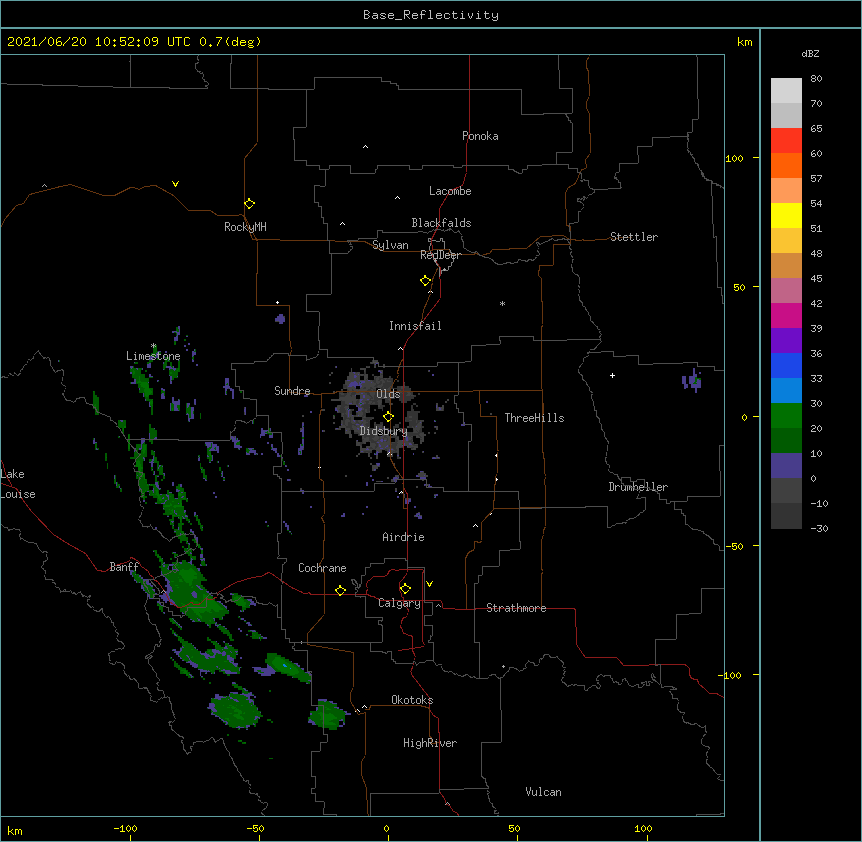Select the Airdrie city label
Viewport: 862px width, 842px height.
coord(403,537)
